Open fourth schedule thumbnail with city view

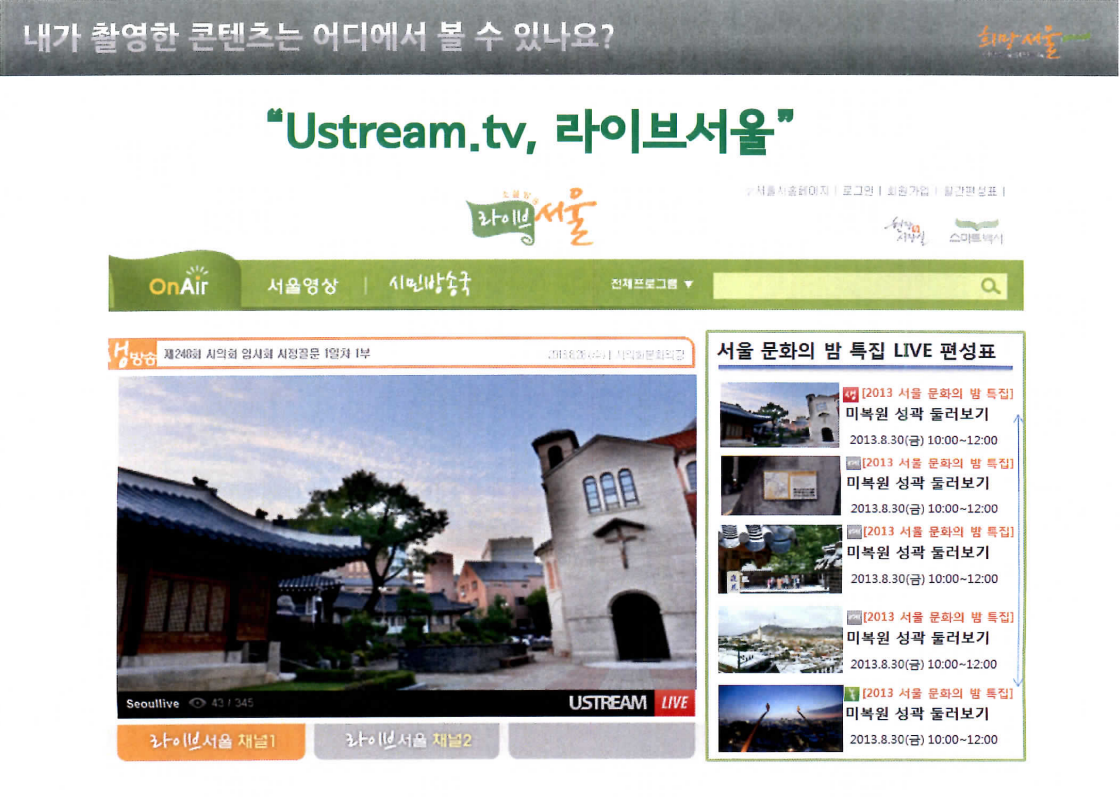[x=780, y=640]
